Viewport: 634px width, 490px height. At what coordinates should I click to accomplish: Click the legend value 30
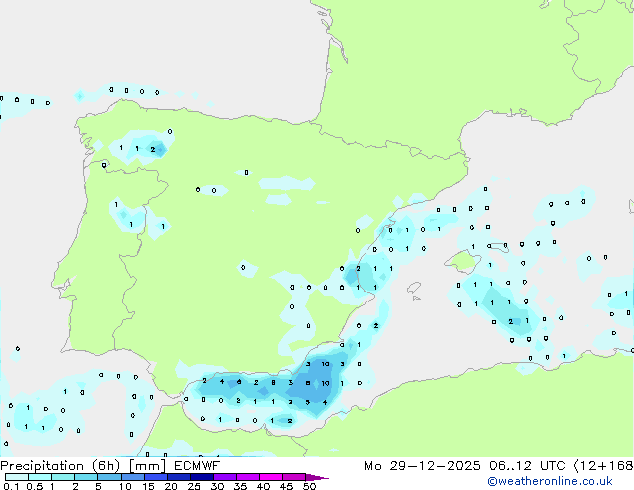217,486
